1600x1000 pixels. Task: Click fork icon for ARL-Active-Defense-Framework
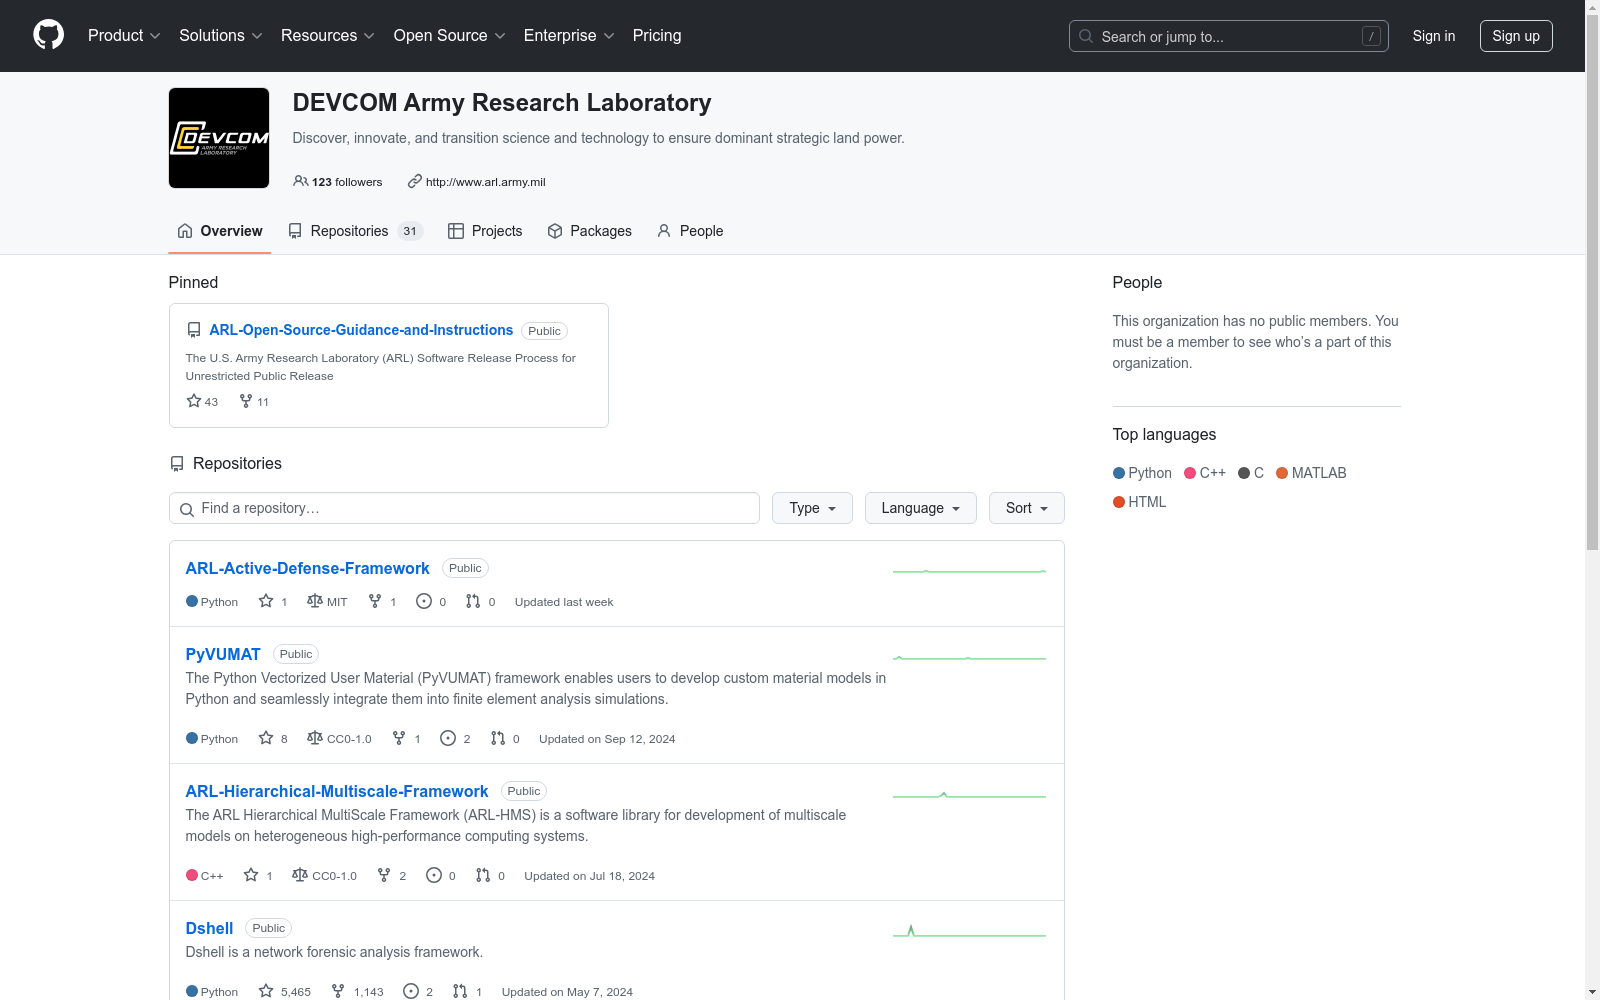(x=375, y=601)
